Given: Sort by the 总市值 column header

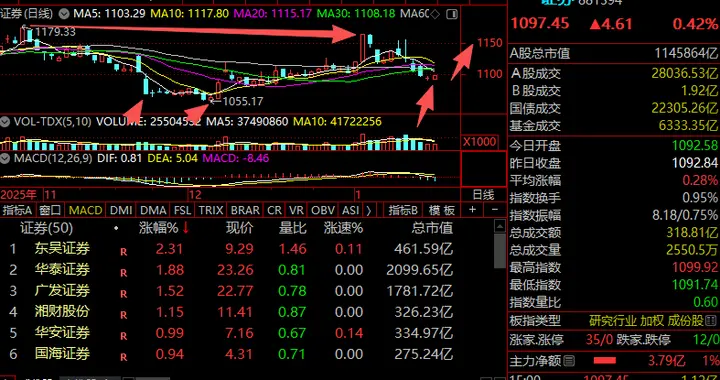Looking at the screenshot, I should click(x=432, y=228).
